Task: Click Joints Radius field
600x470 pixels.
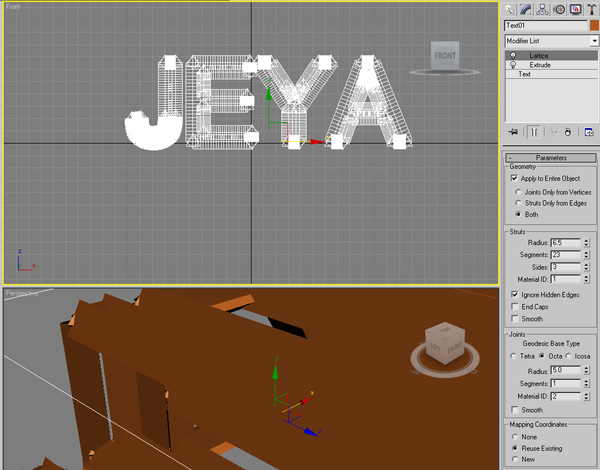Action: tap(566, 370)
